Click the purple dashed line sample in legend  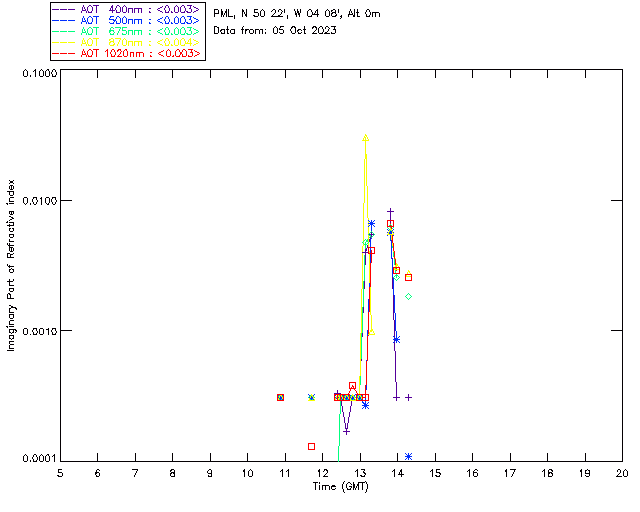(x=64, y=9)
